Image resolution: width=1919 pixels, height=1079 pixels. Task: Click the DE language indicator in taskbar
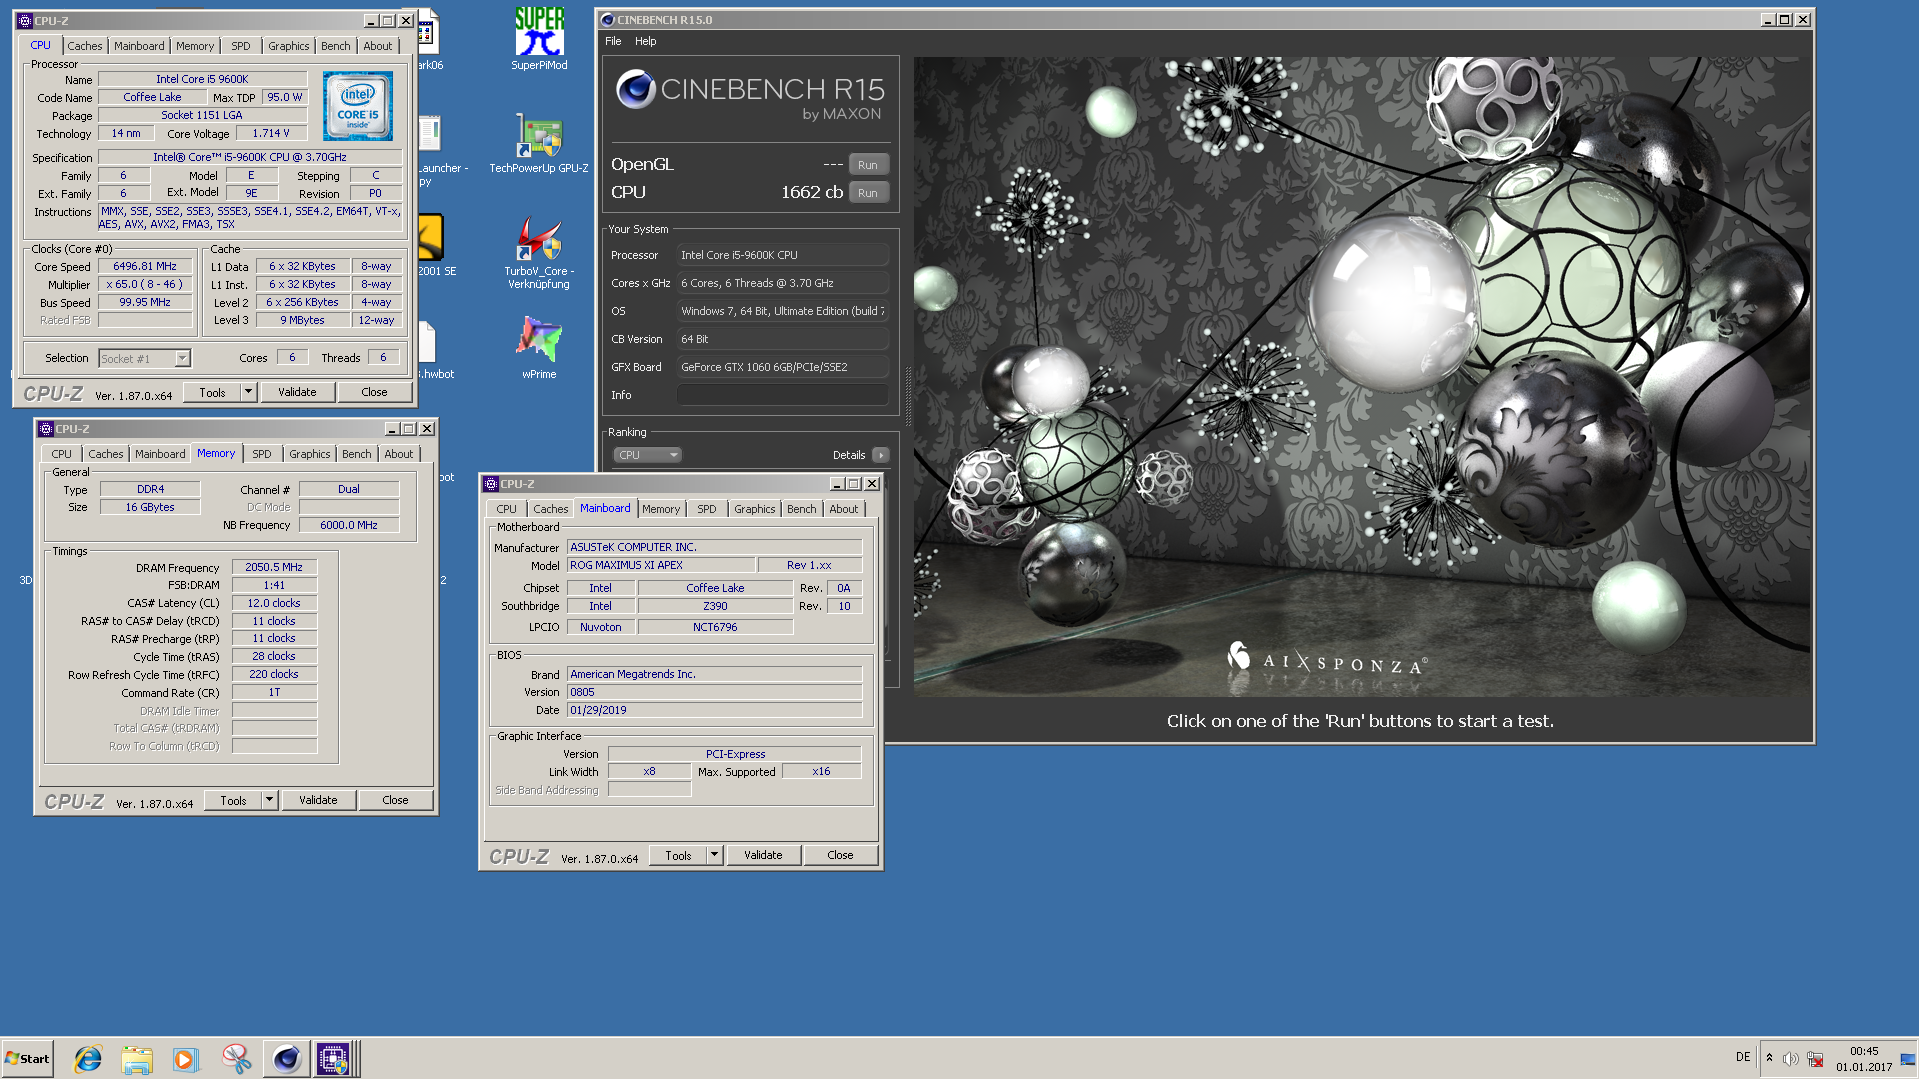1743,1057
